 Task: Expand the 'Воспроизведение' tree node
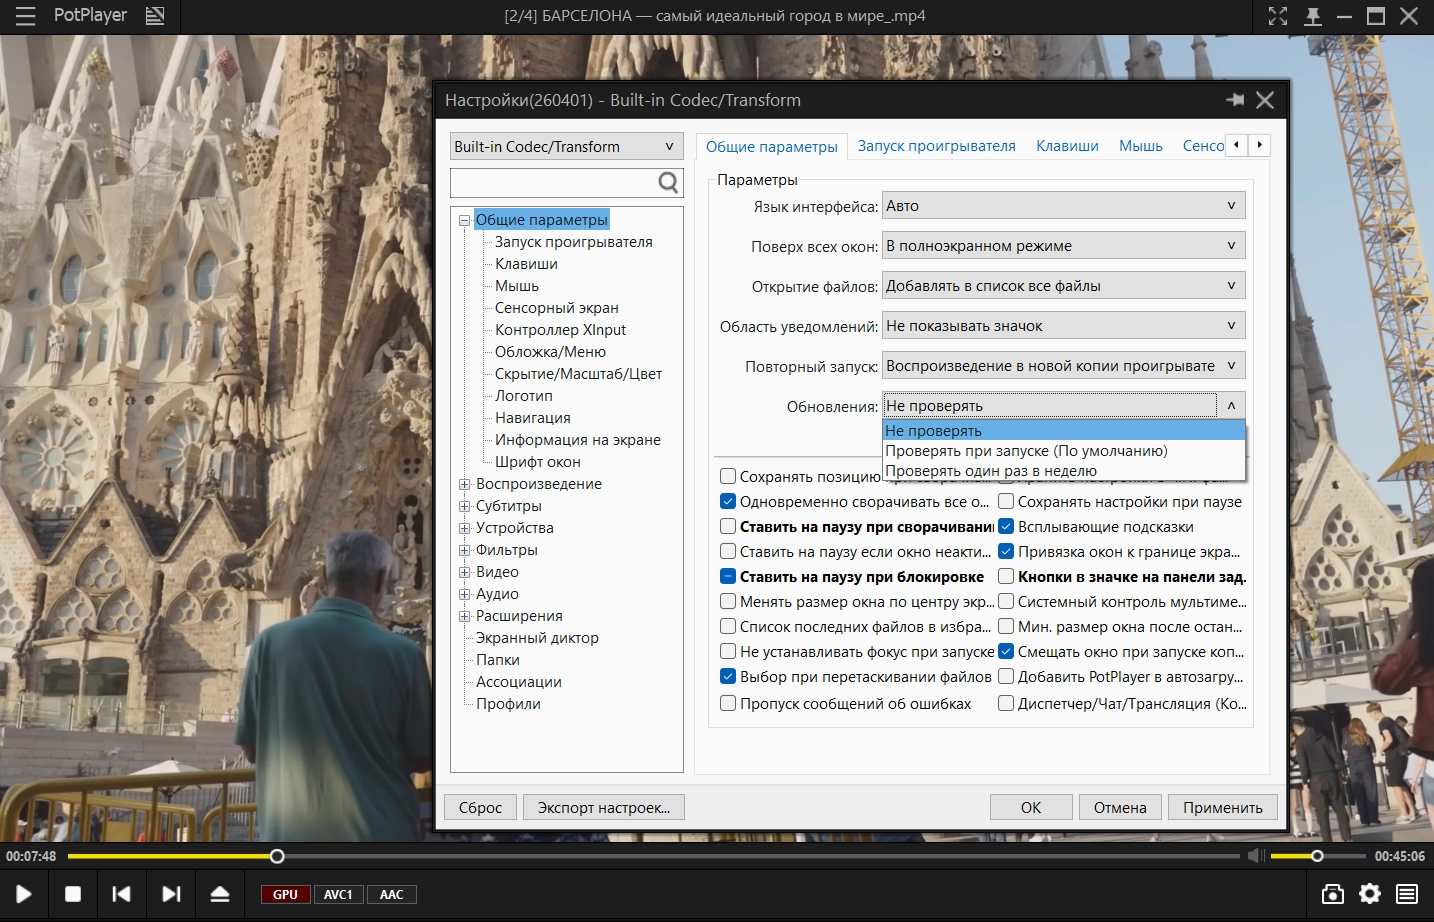pos(464,484)
